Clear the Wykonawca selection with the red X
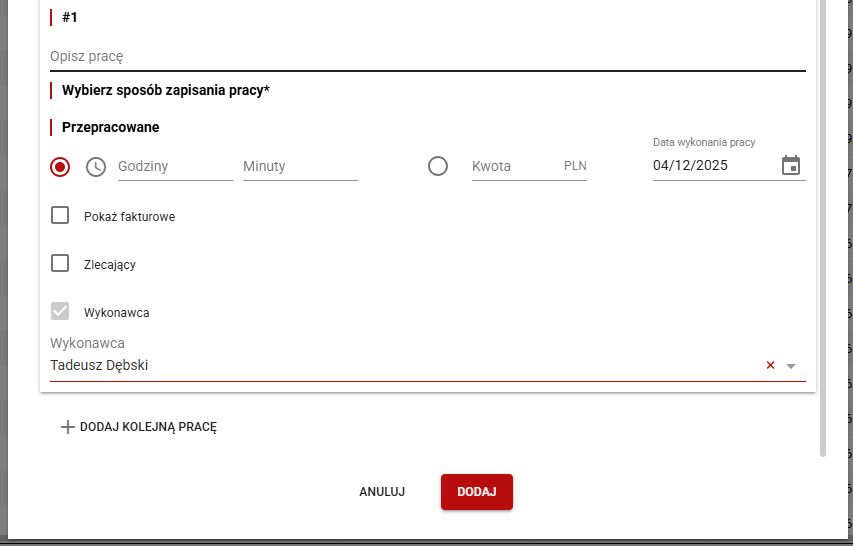The image size is (853, 546). click(770, 366)
